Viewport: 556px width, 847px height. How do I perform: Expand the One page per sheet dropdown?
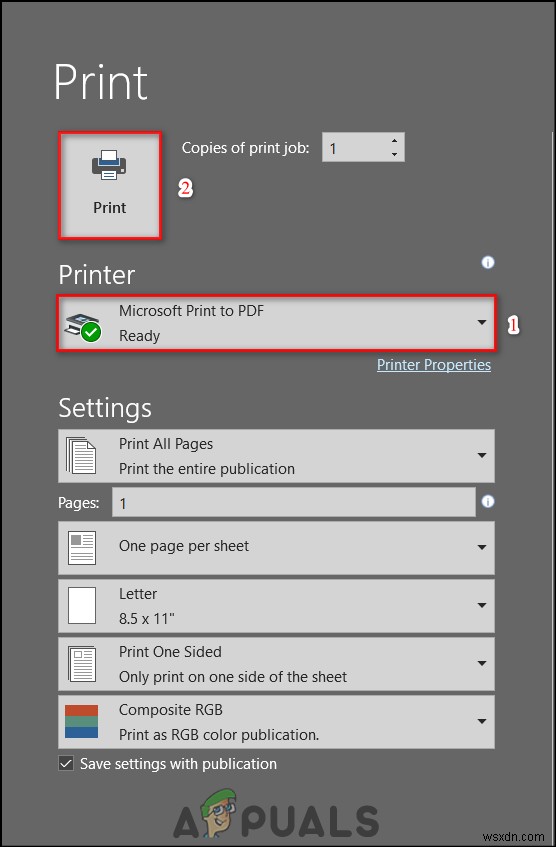tap(276, 548)
